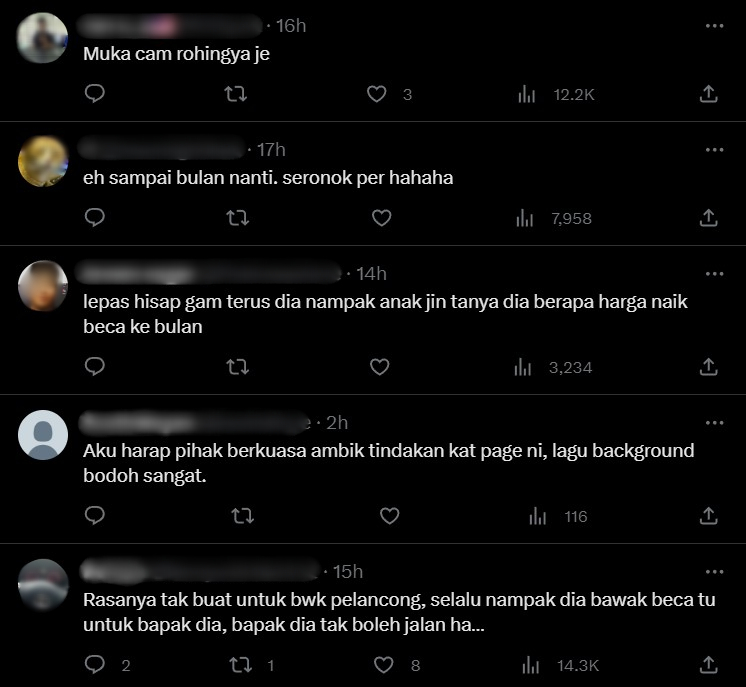
Task: View analytics showing 7,958 views
Action: (x=554, y=218)
